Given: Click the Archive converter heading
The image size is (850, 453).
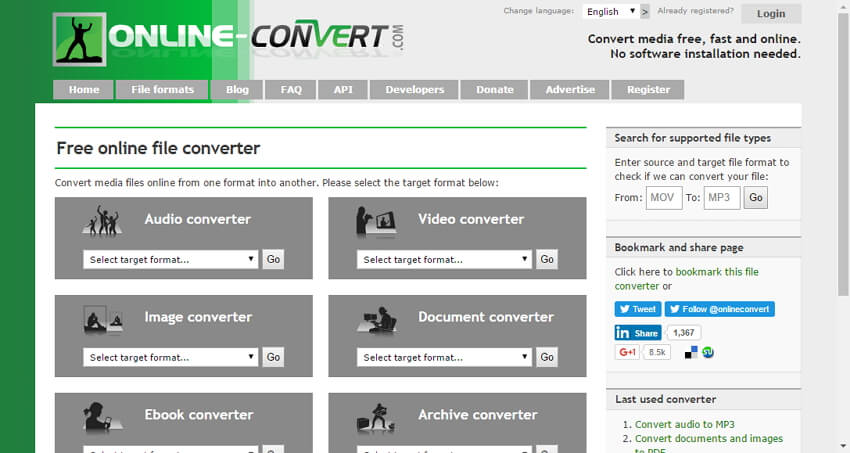Looking at the screenshot, I should 478,415.
